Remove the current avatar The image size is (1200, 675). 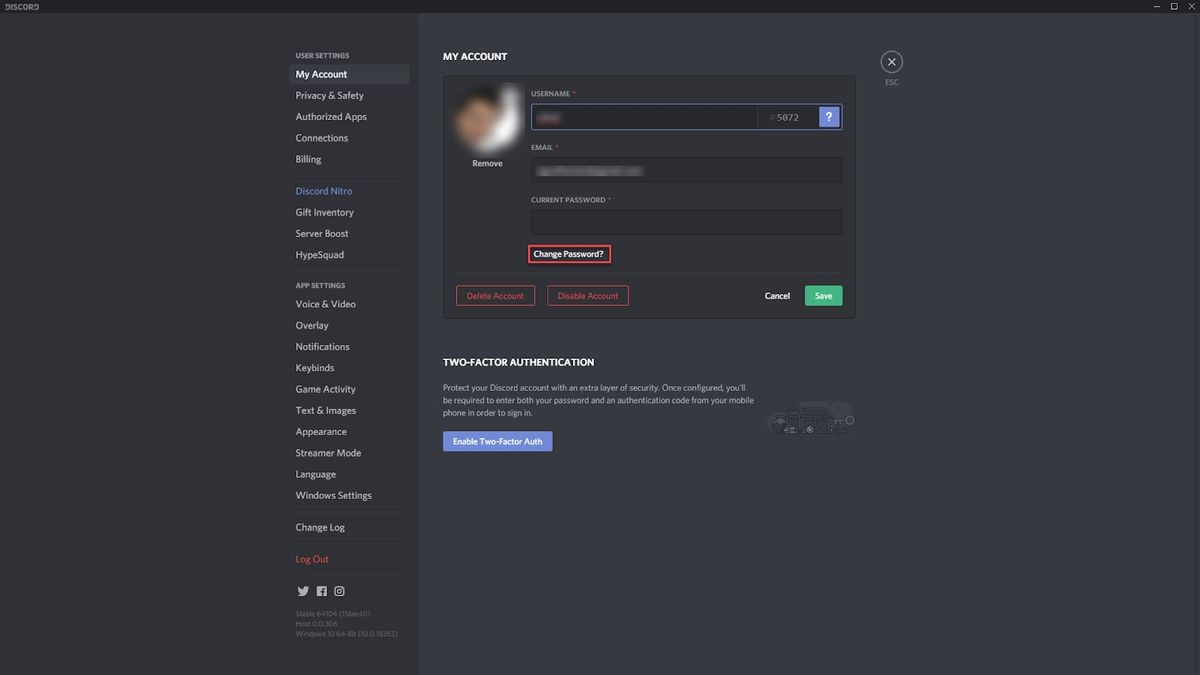click(487, 162)
